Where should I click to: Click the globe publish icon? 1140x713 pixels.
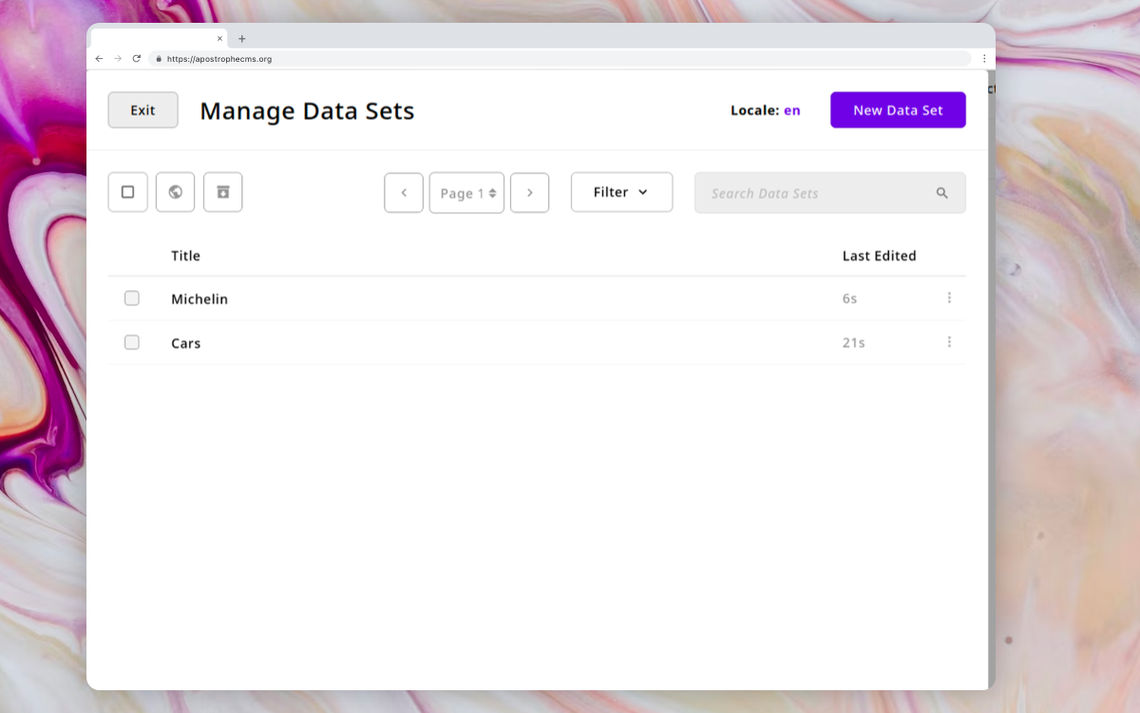coord(175,192)
